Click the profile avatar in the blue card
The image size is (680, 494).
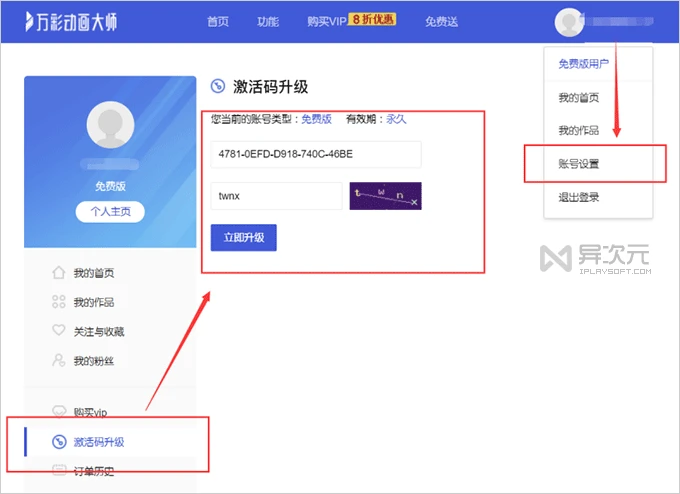point(110,125)
